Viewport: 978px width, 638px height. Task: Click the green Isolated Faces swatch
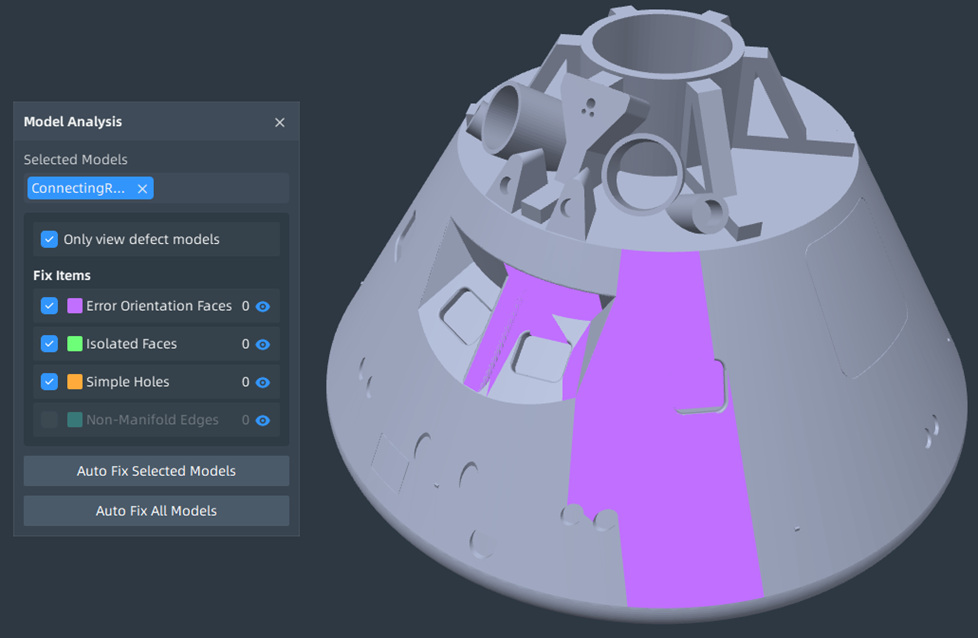click(75, 344)
